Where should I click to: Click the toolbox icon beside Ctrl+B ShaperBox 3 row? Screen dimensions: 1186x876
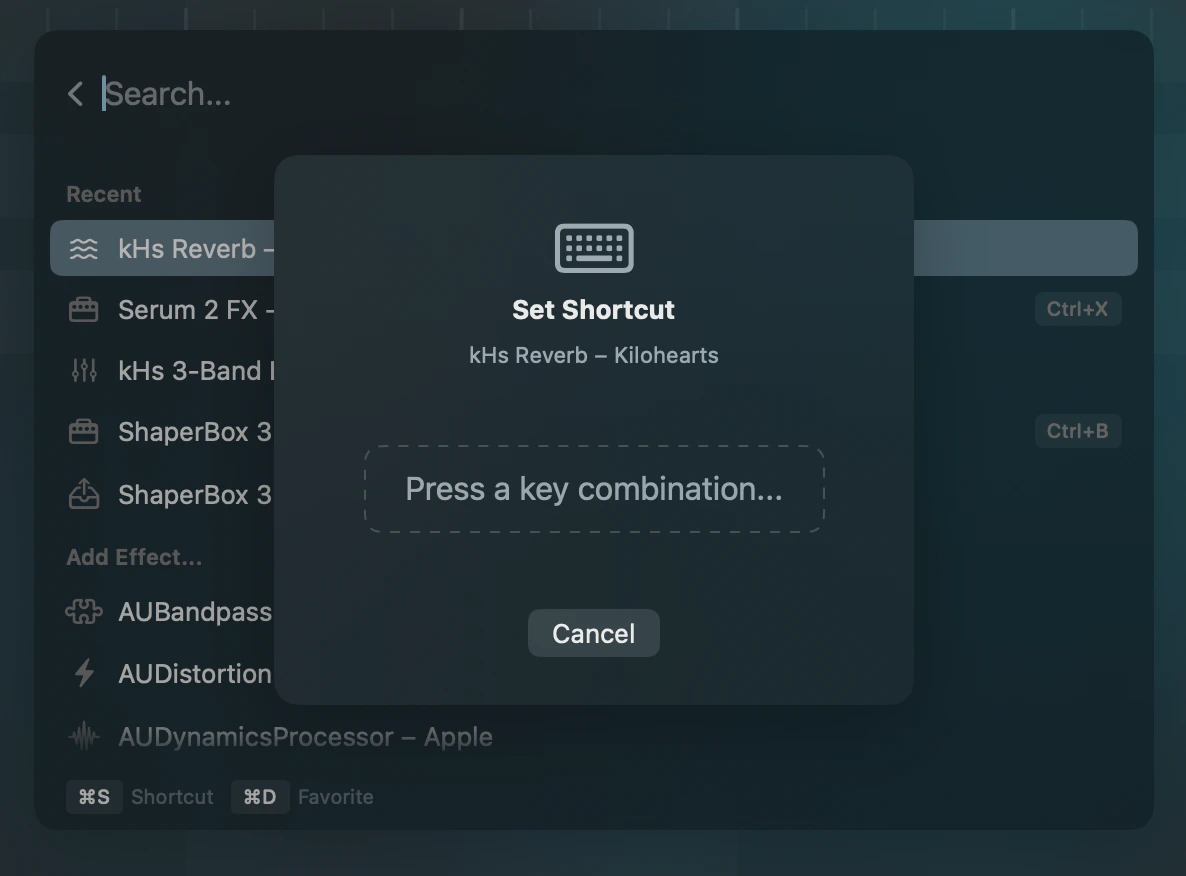tap(83, 431)
